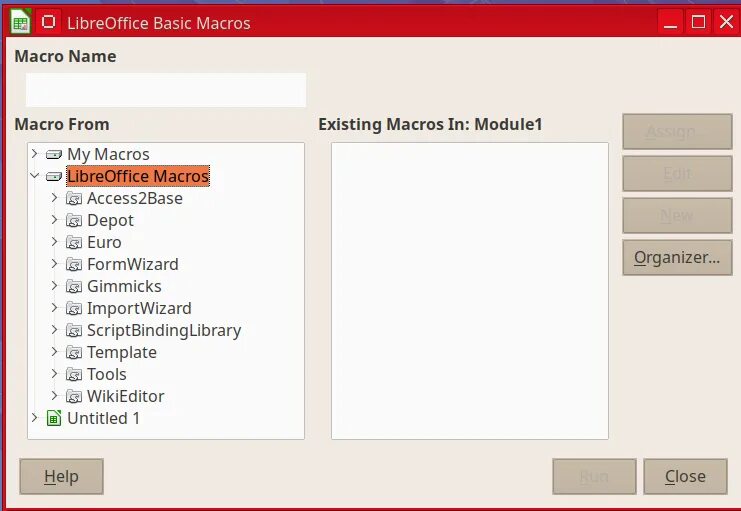Select the Untitled 1 label
This screenshot has width=741, height=511.
pyautogui.click(x=103, y=418)
